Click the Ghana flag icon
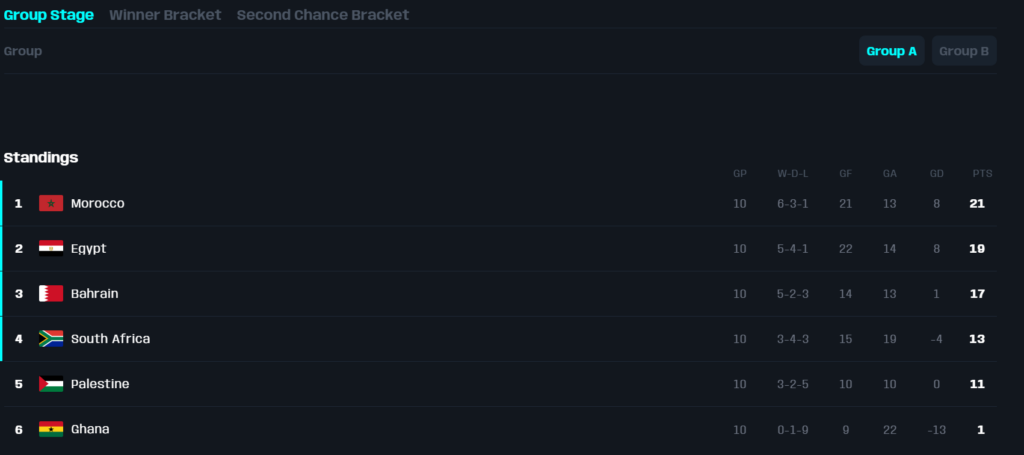1024x455 pixels. tap(51, 429)
